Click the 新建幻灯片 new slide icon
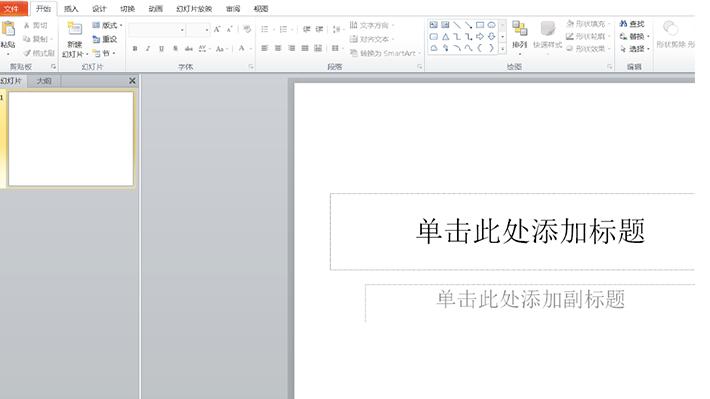Screen dimensions: 710x399 (x=75, y=29)
